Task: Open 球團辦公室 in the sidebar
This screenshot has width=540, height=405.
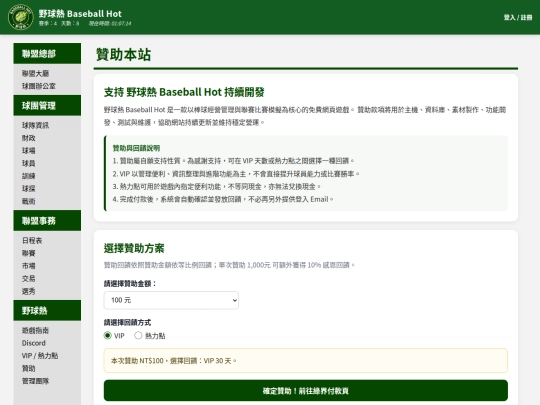Action: click(39, 86)
